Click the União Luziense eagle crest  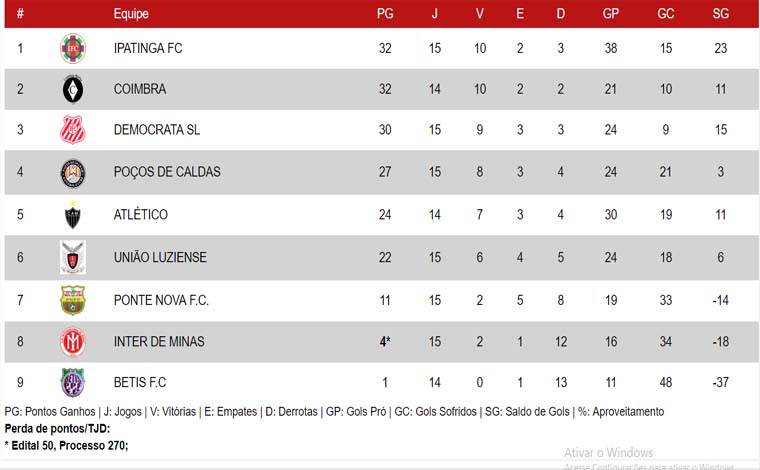pos(73,257)
